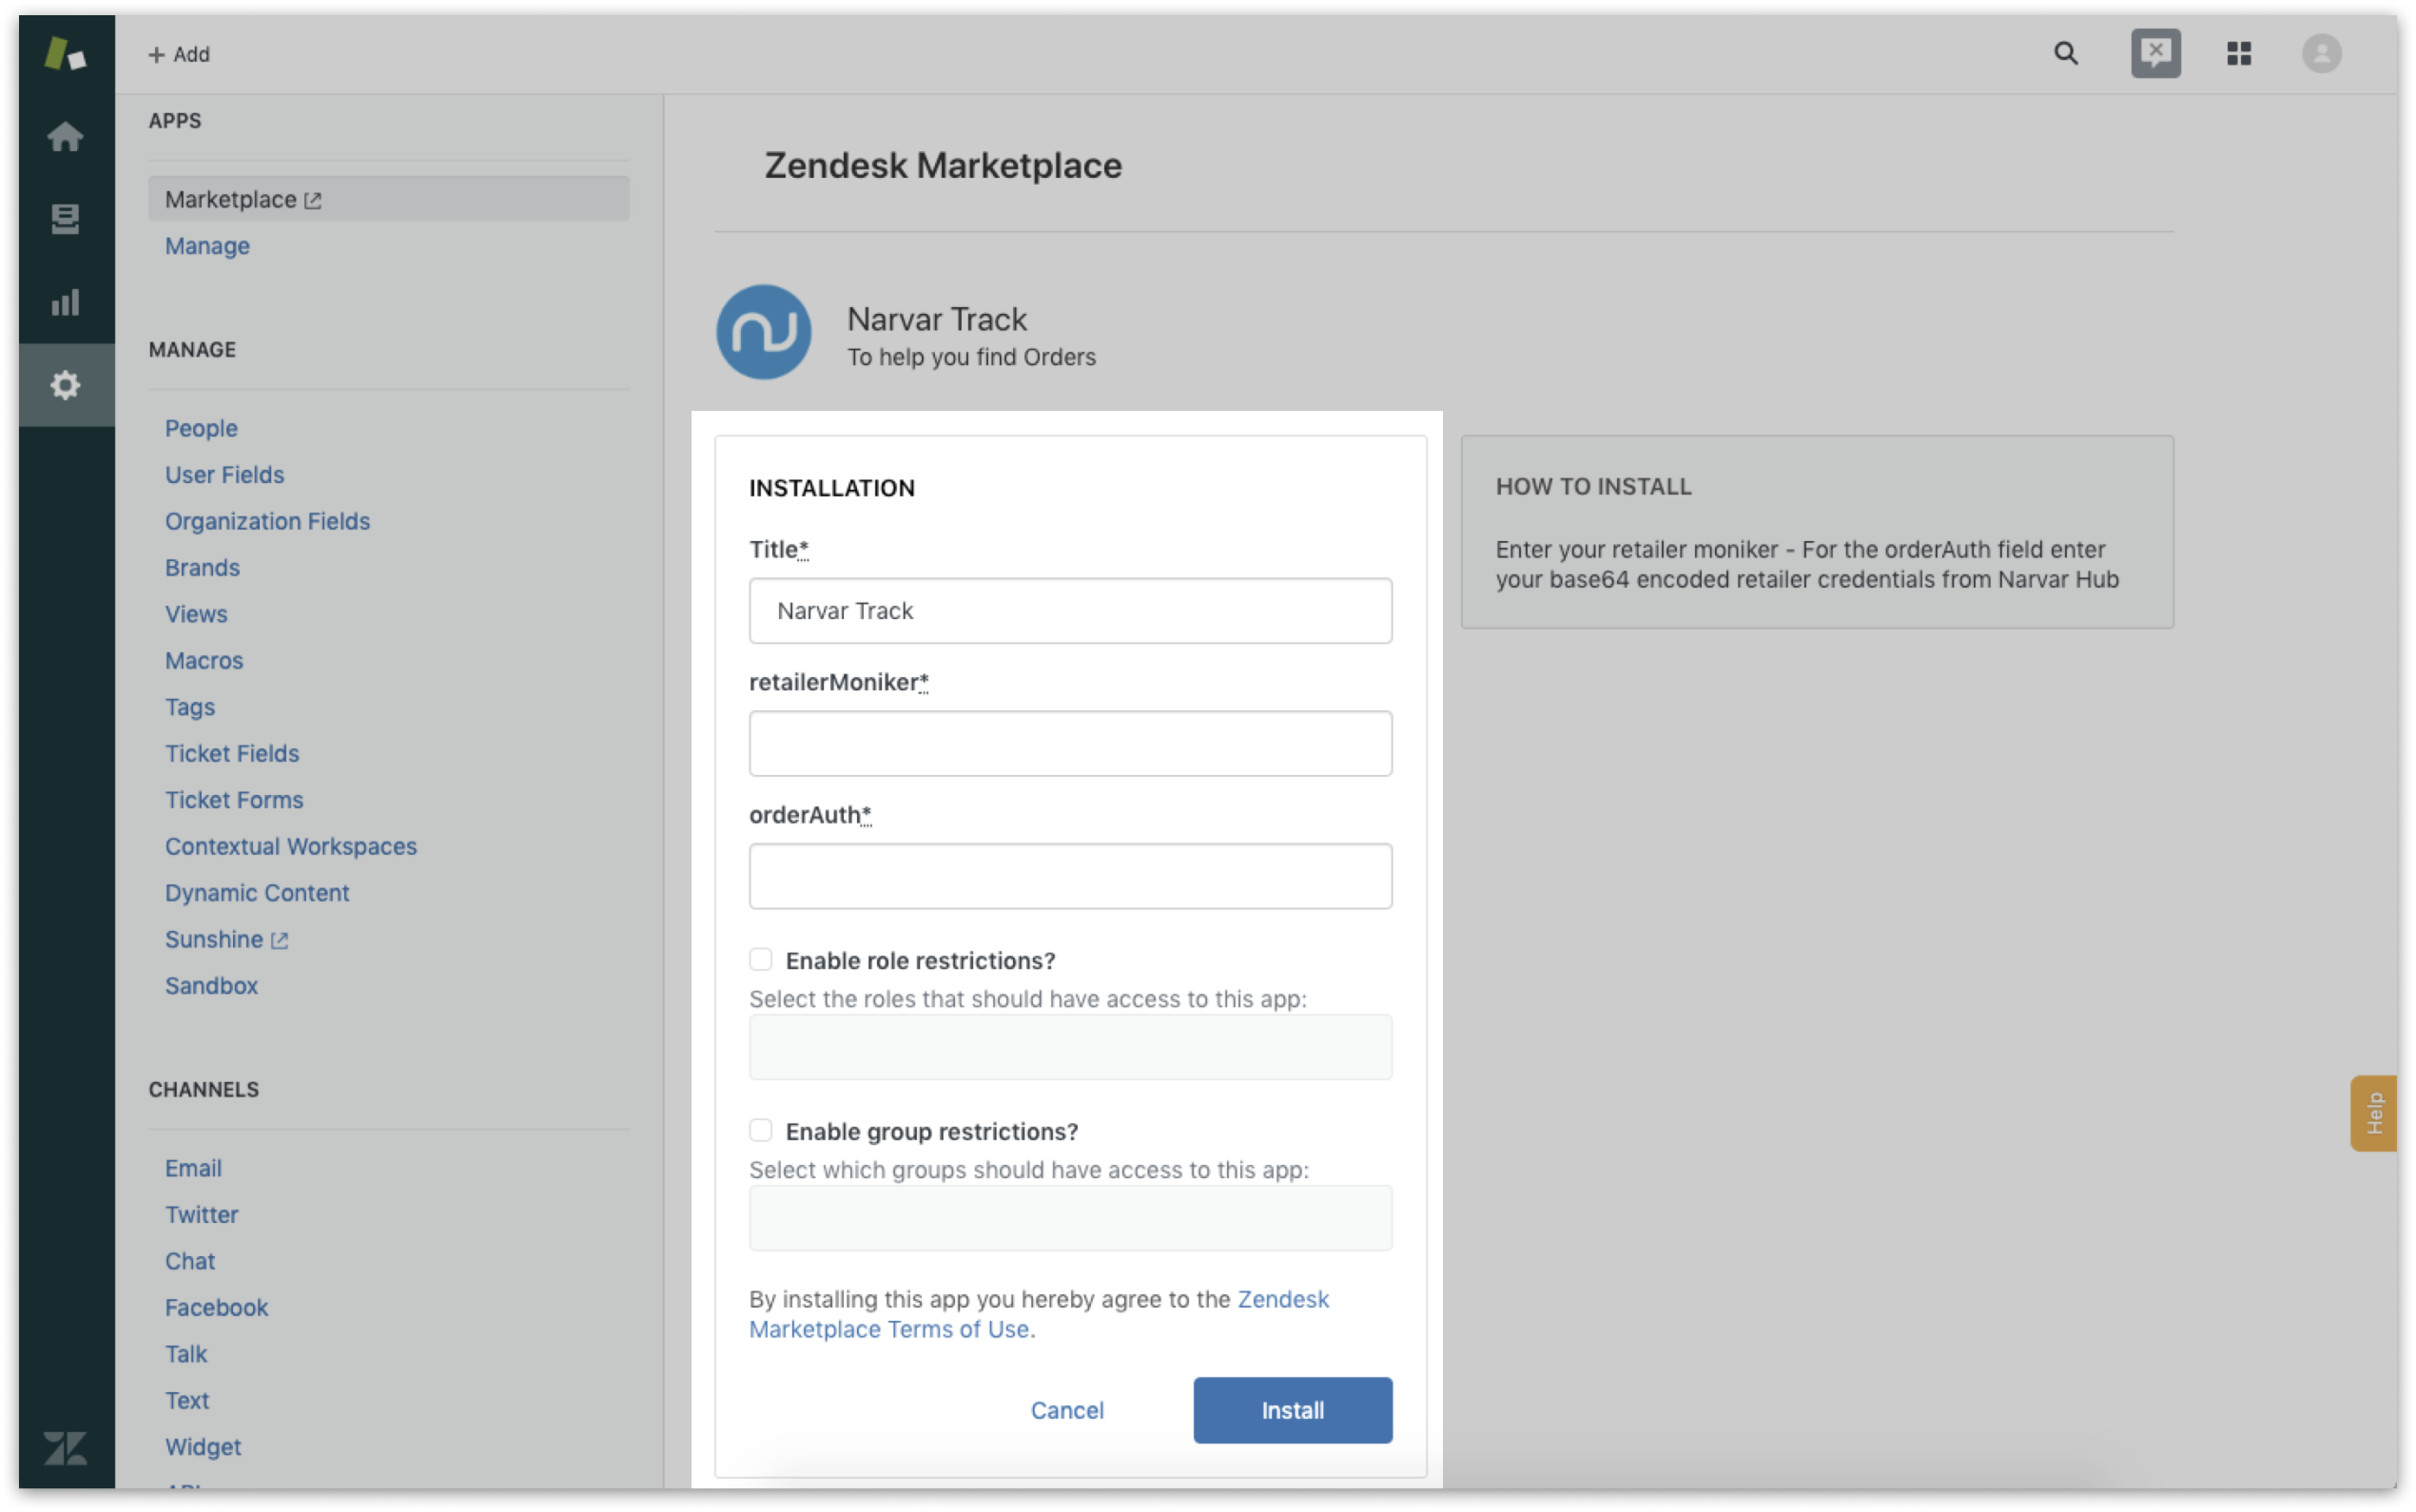The image size is (2416, 1512).
Task: Click the profile avatar in the top bar
Action: click(2322, 53)
